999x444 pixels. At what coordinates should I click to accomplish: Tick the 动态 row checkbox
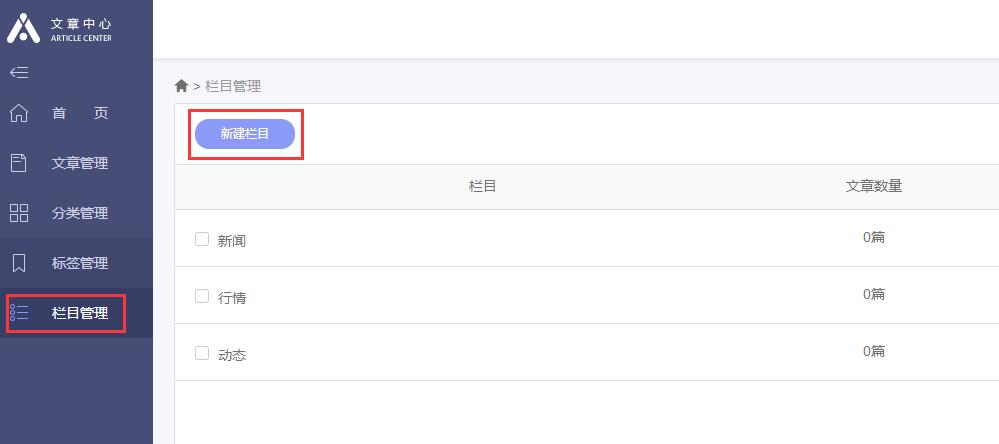point(202,353)
